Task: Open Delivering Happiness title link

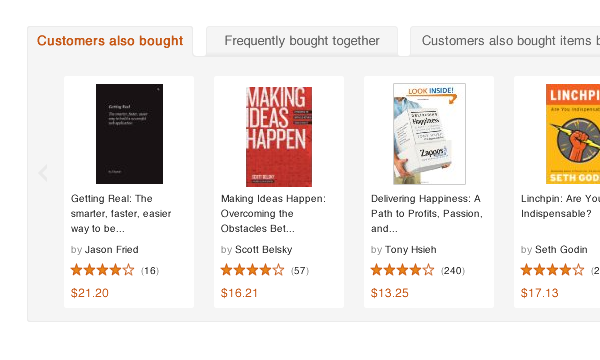Action: coord(427,213)
